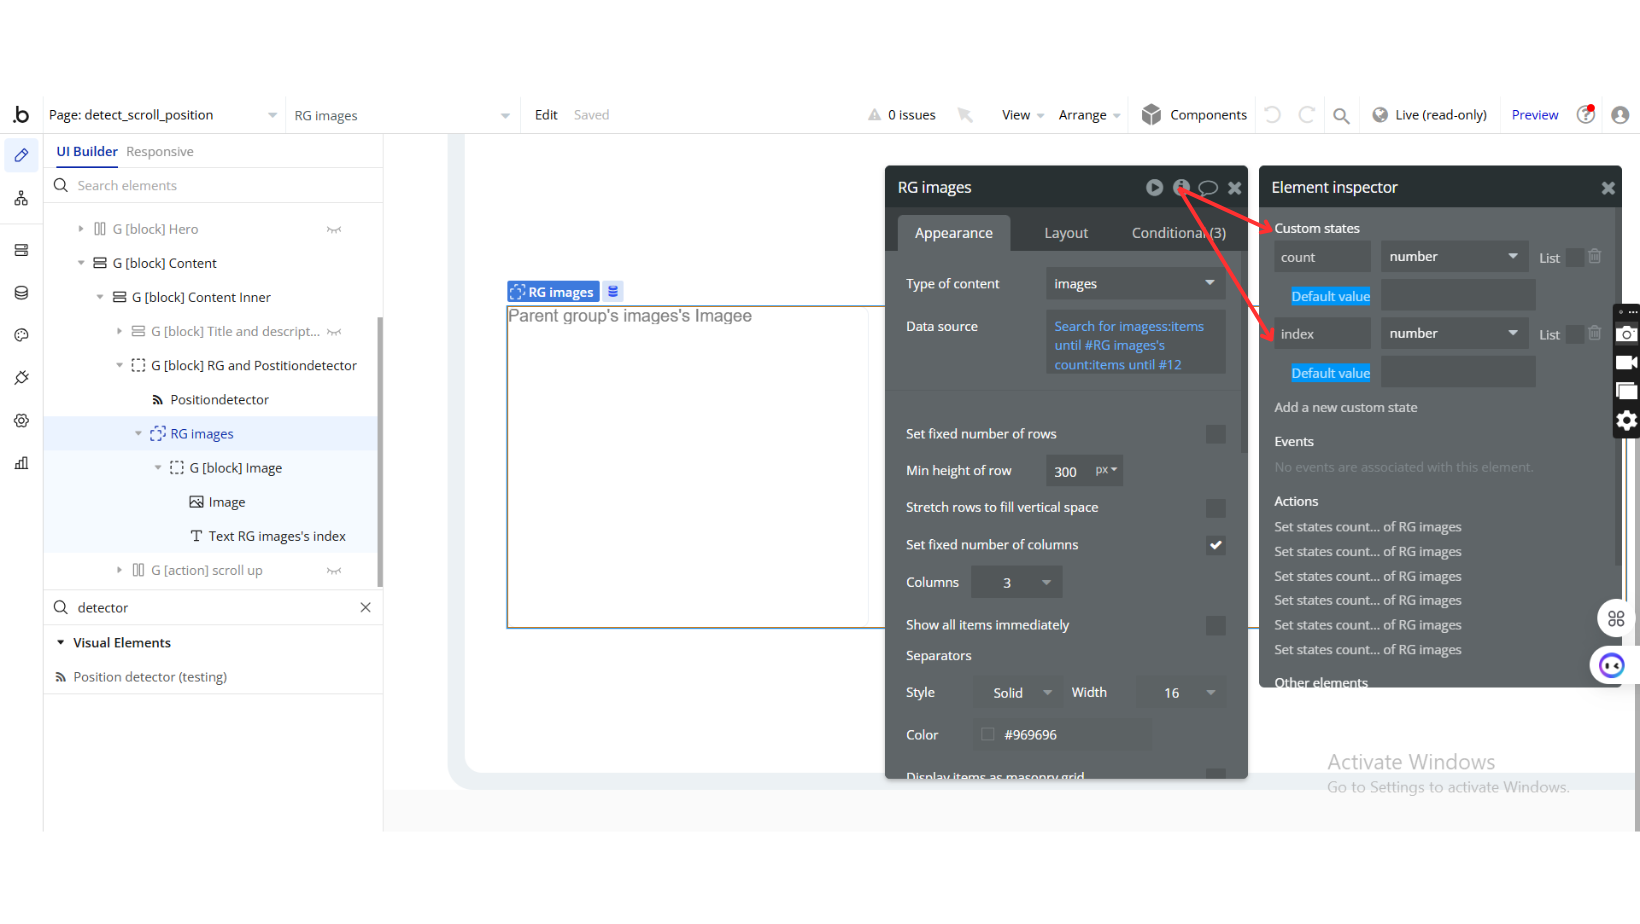This screenshot has height=924, width=1640.
Task: Click the Preview link
Action: pos(1535,115)
